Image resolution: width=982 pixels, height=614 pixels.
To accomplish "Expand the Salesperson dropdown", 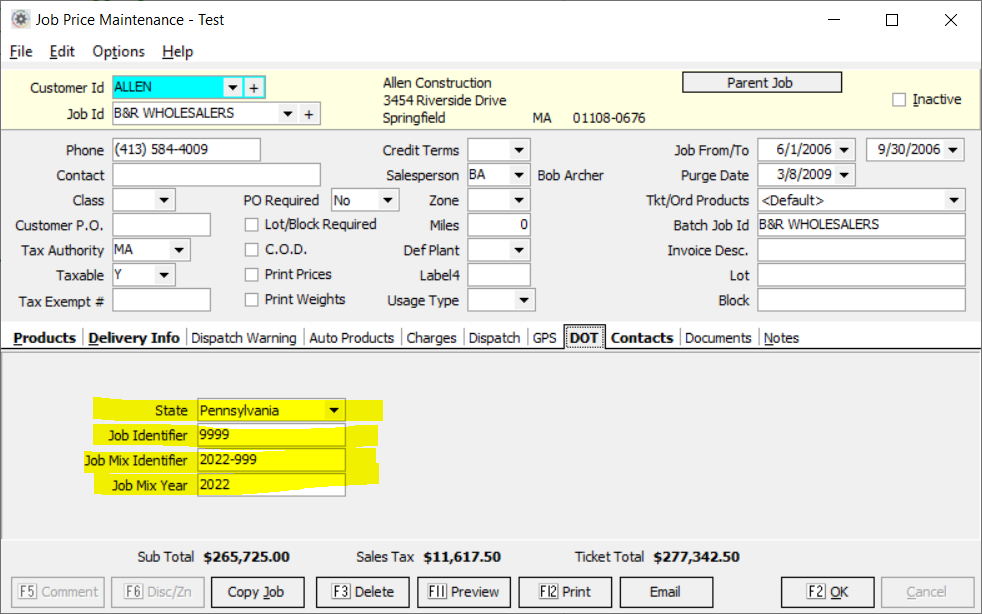I will pos(519,175).
